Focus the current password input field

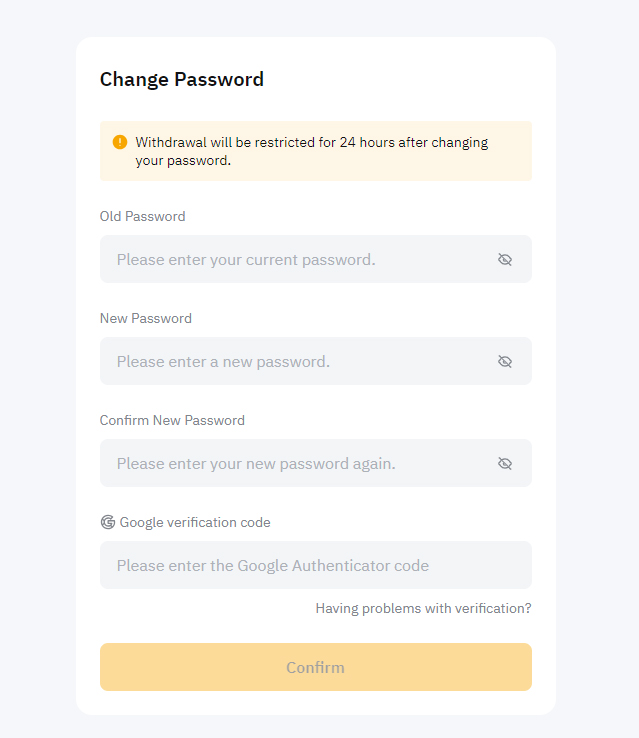click(316, 259)
